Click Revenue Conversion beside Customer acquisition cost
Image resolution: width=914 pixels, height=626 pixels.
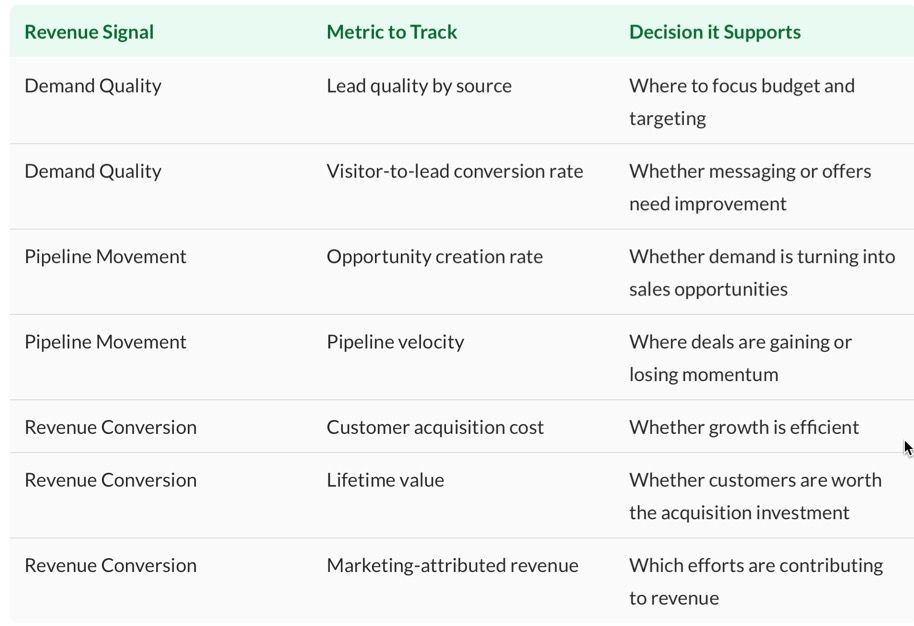tap(111, 427)
